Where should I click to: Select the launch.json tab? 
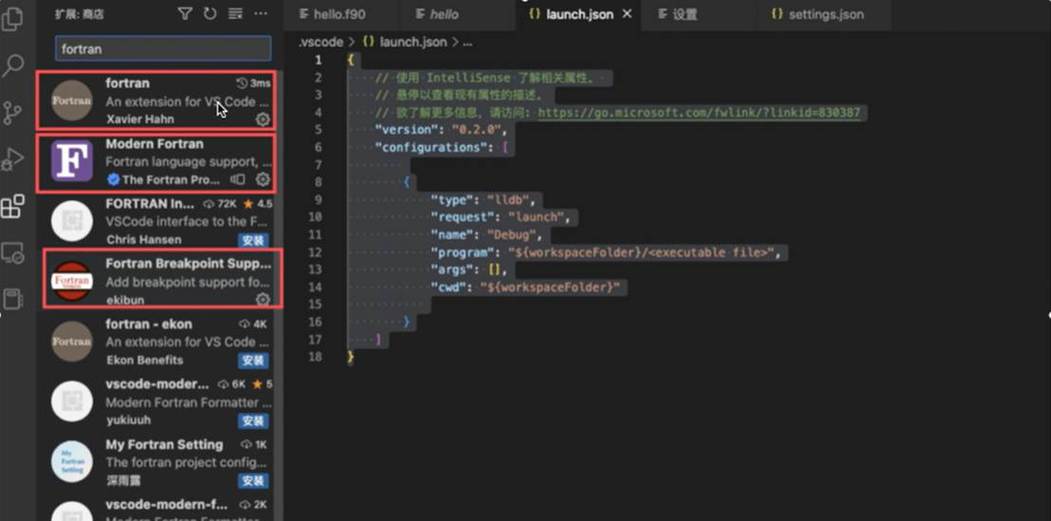tap(579, 14)
